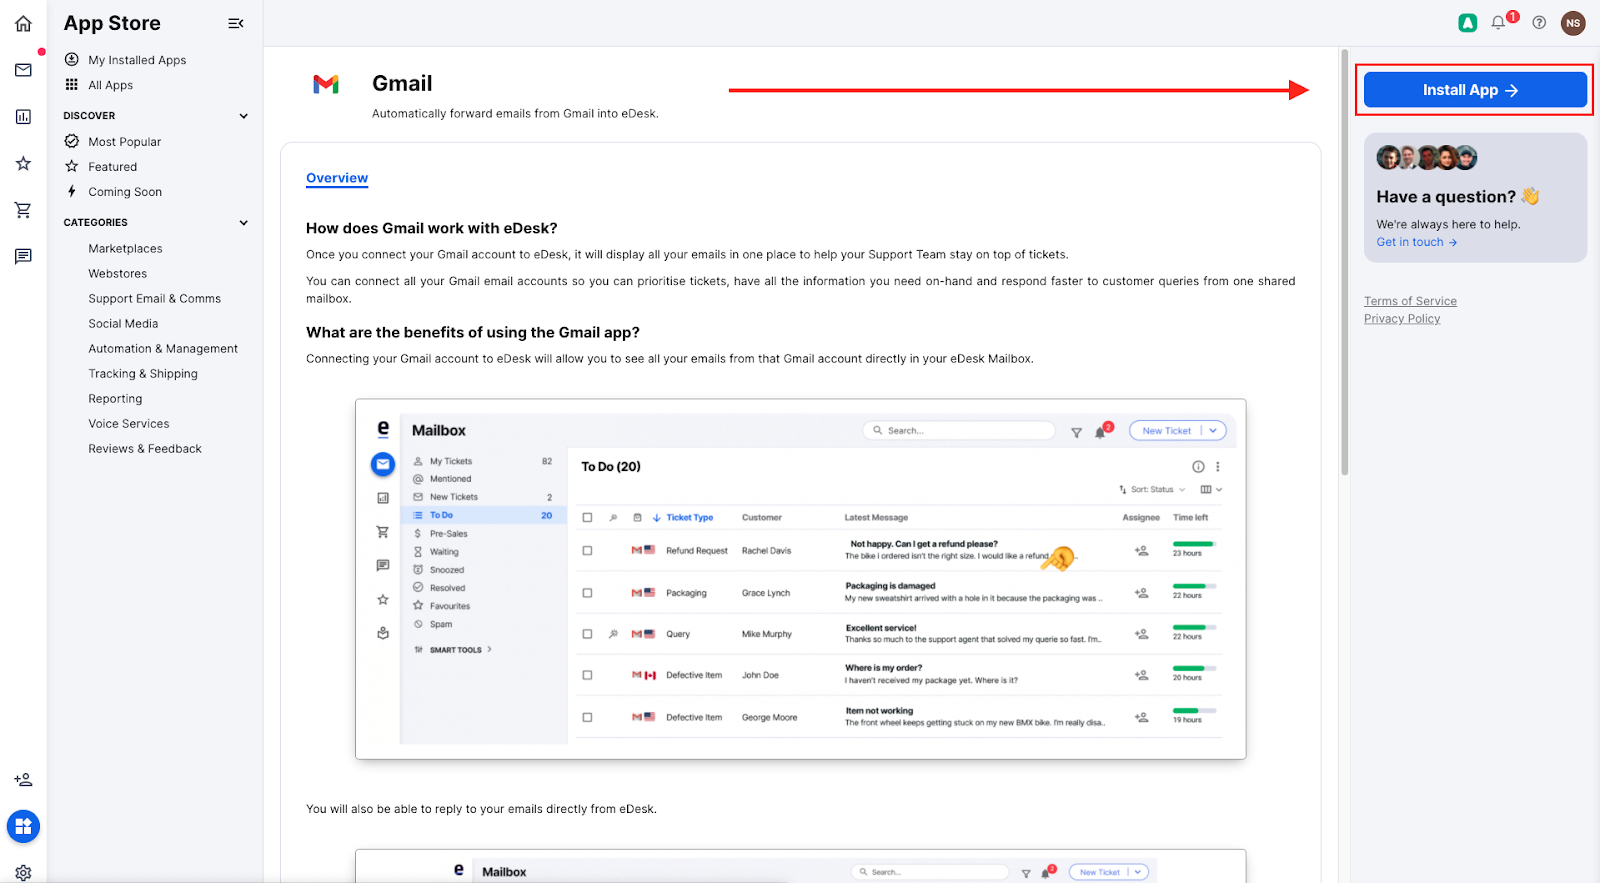Click the Get in touch link

pyautogui.click(x=1416, y=242)
